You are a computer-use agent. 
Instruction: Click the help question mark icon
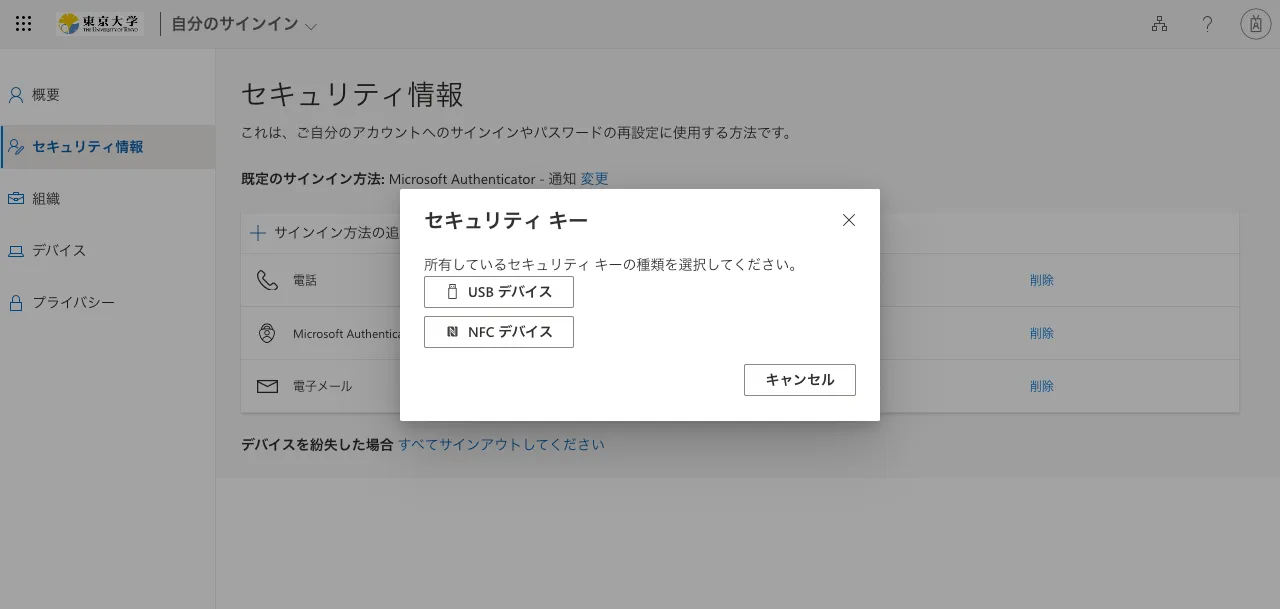pyautogui.click(x=1207, y=24)
